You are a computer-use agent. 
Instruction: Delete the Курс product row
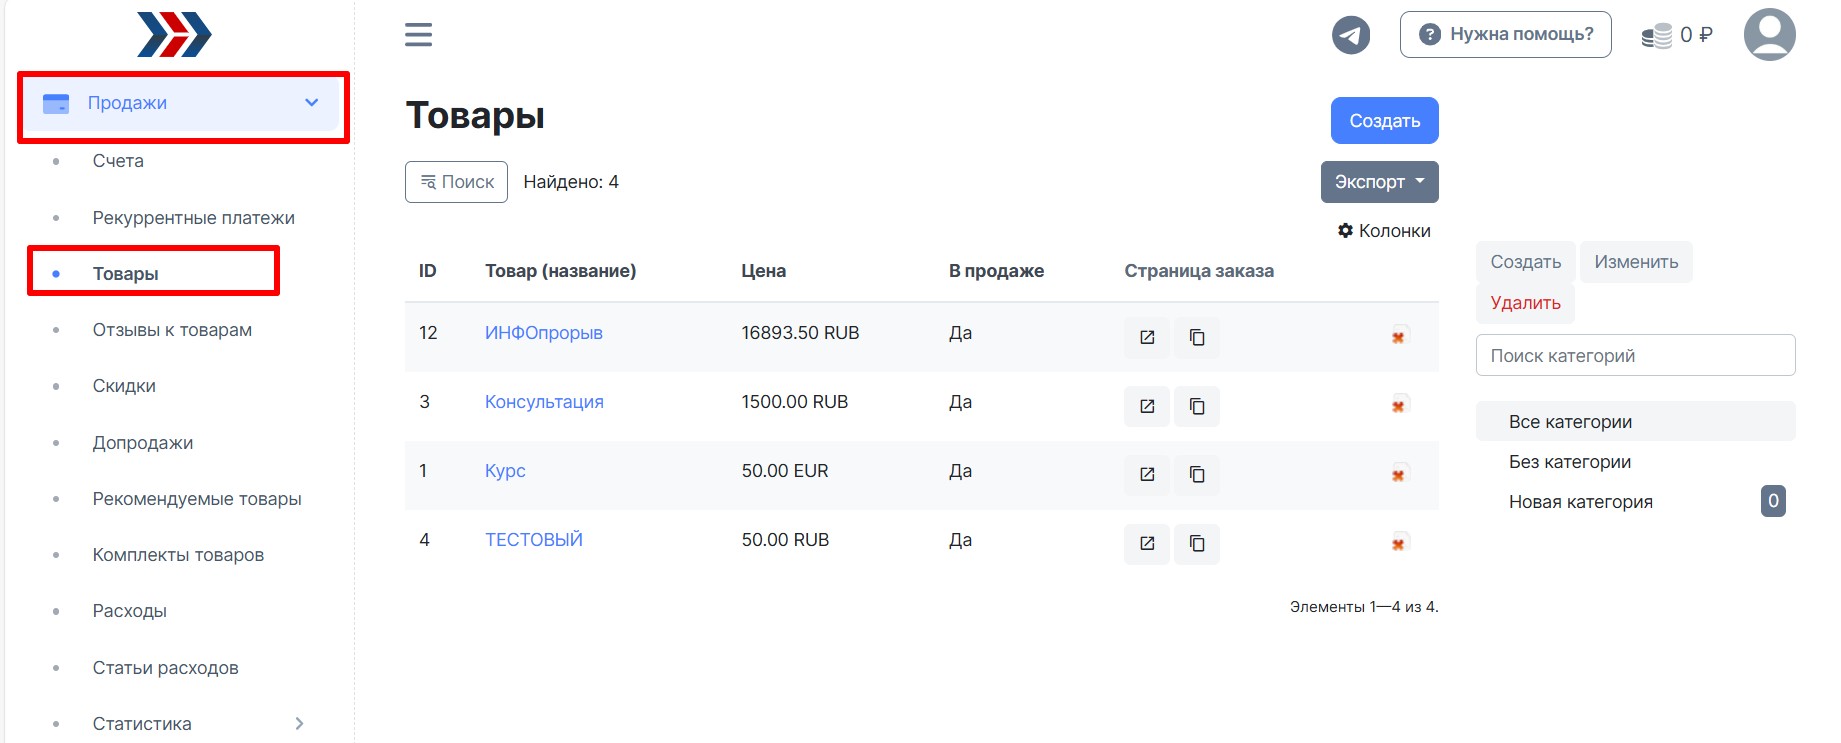pyautogui.click(x=1398, y=475)
